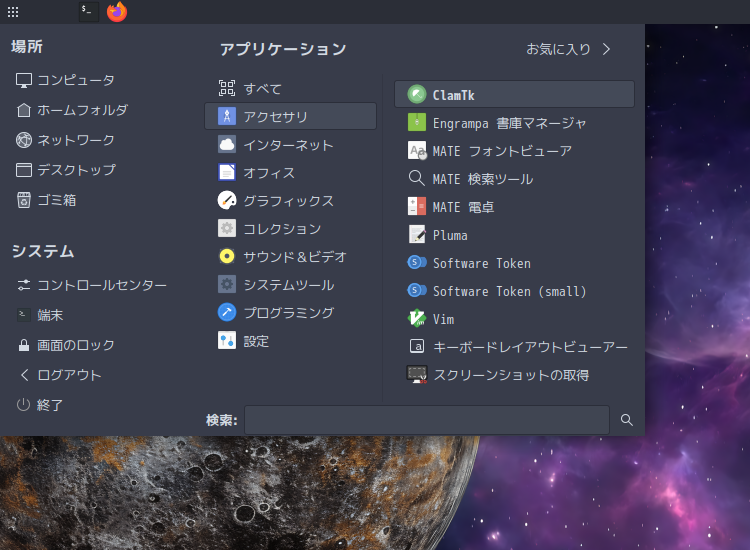Launch screenshot capture tool icon
750x550 pixels.
pyautogui.click(x=417, y=374)
